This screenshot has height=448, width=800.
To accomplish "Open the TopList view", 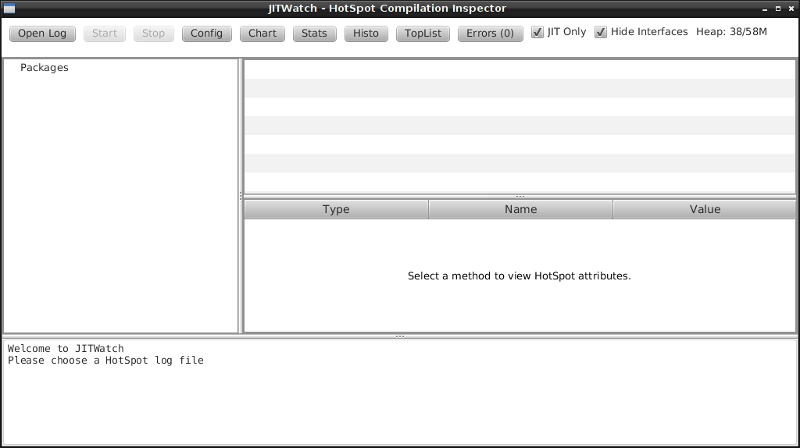I will pyautogui.click(x=423, y=34).
